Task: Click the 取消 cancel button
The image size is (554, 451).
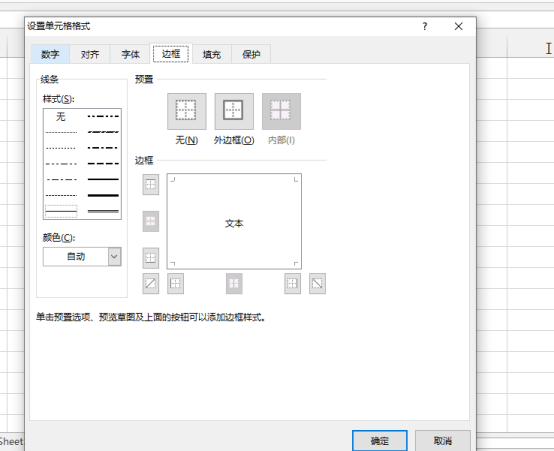Action: (x=443, y=440)
